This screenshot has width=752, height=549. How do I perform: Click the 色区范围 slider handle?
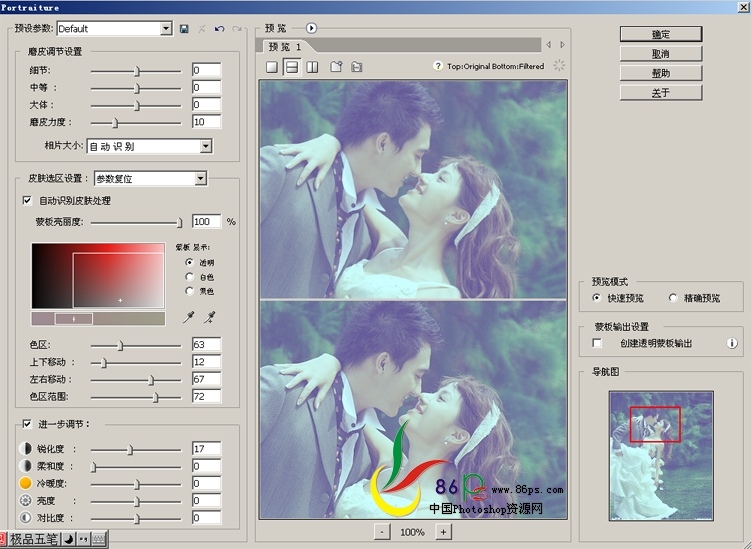[155, 397]
